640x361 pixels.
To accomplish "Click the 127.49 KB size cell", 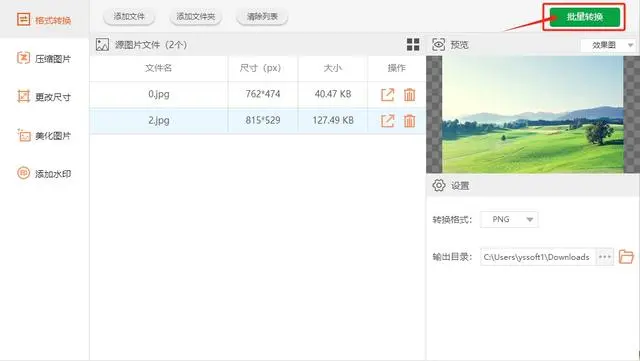I will pyautogui.click(x=333, y=120).
